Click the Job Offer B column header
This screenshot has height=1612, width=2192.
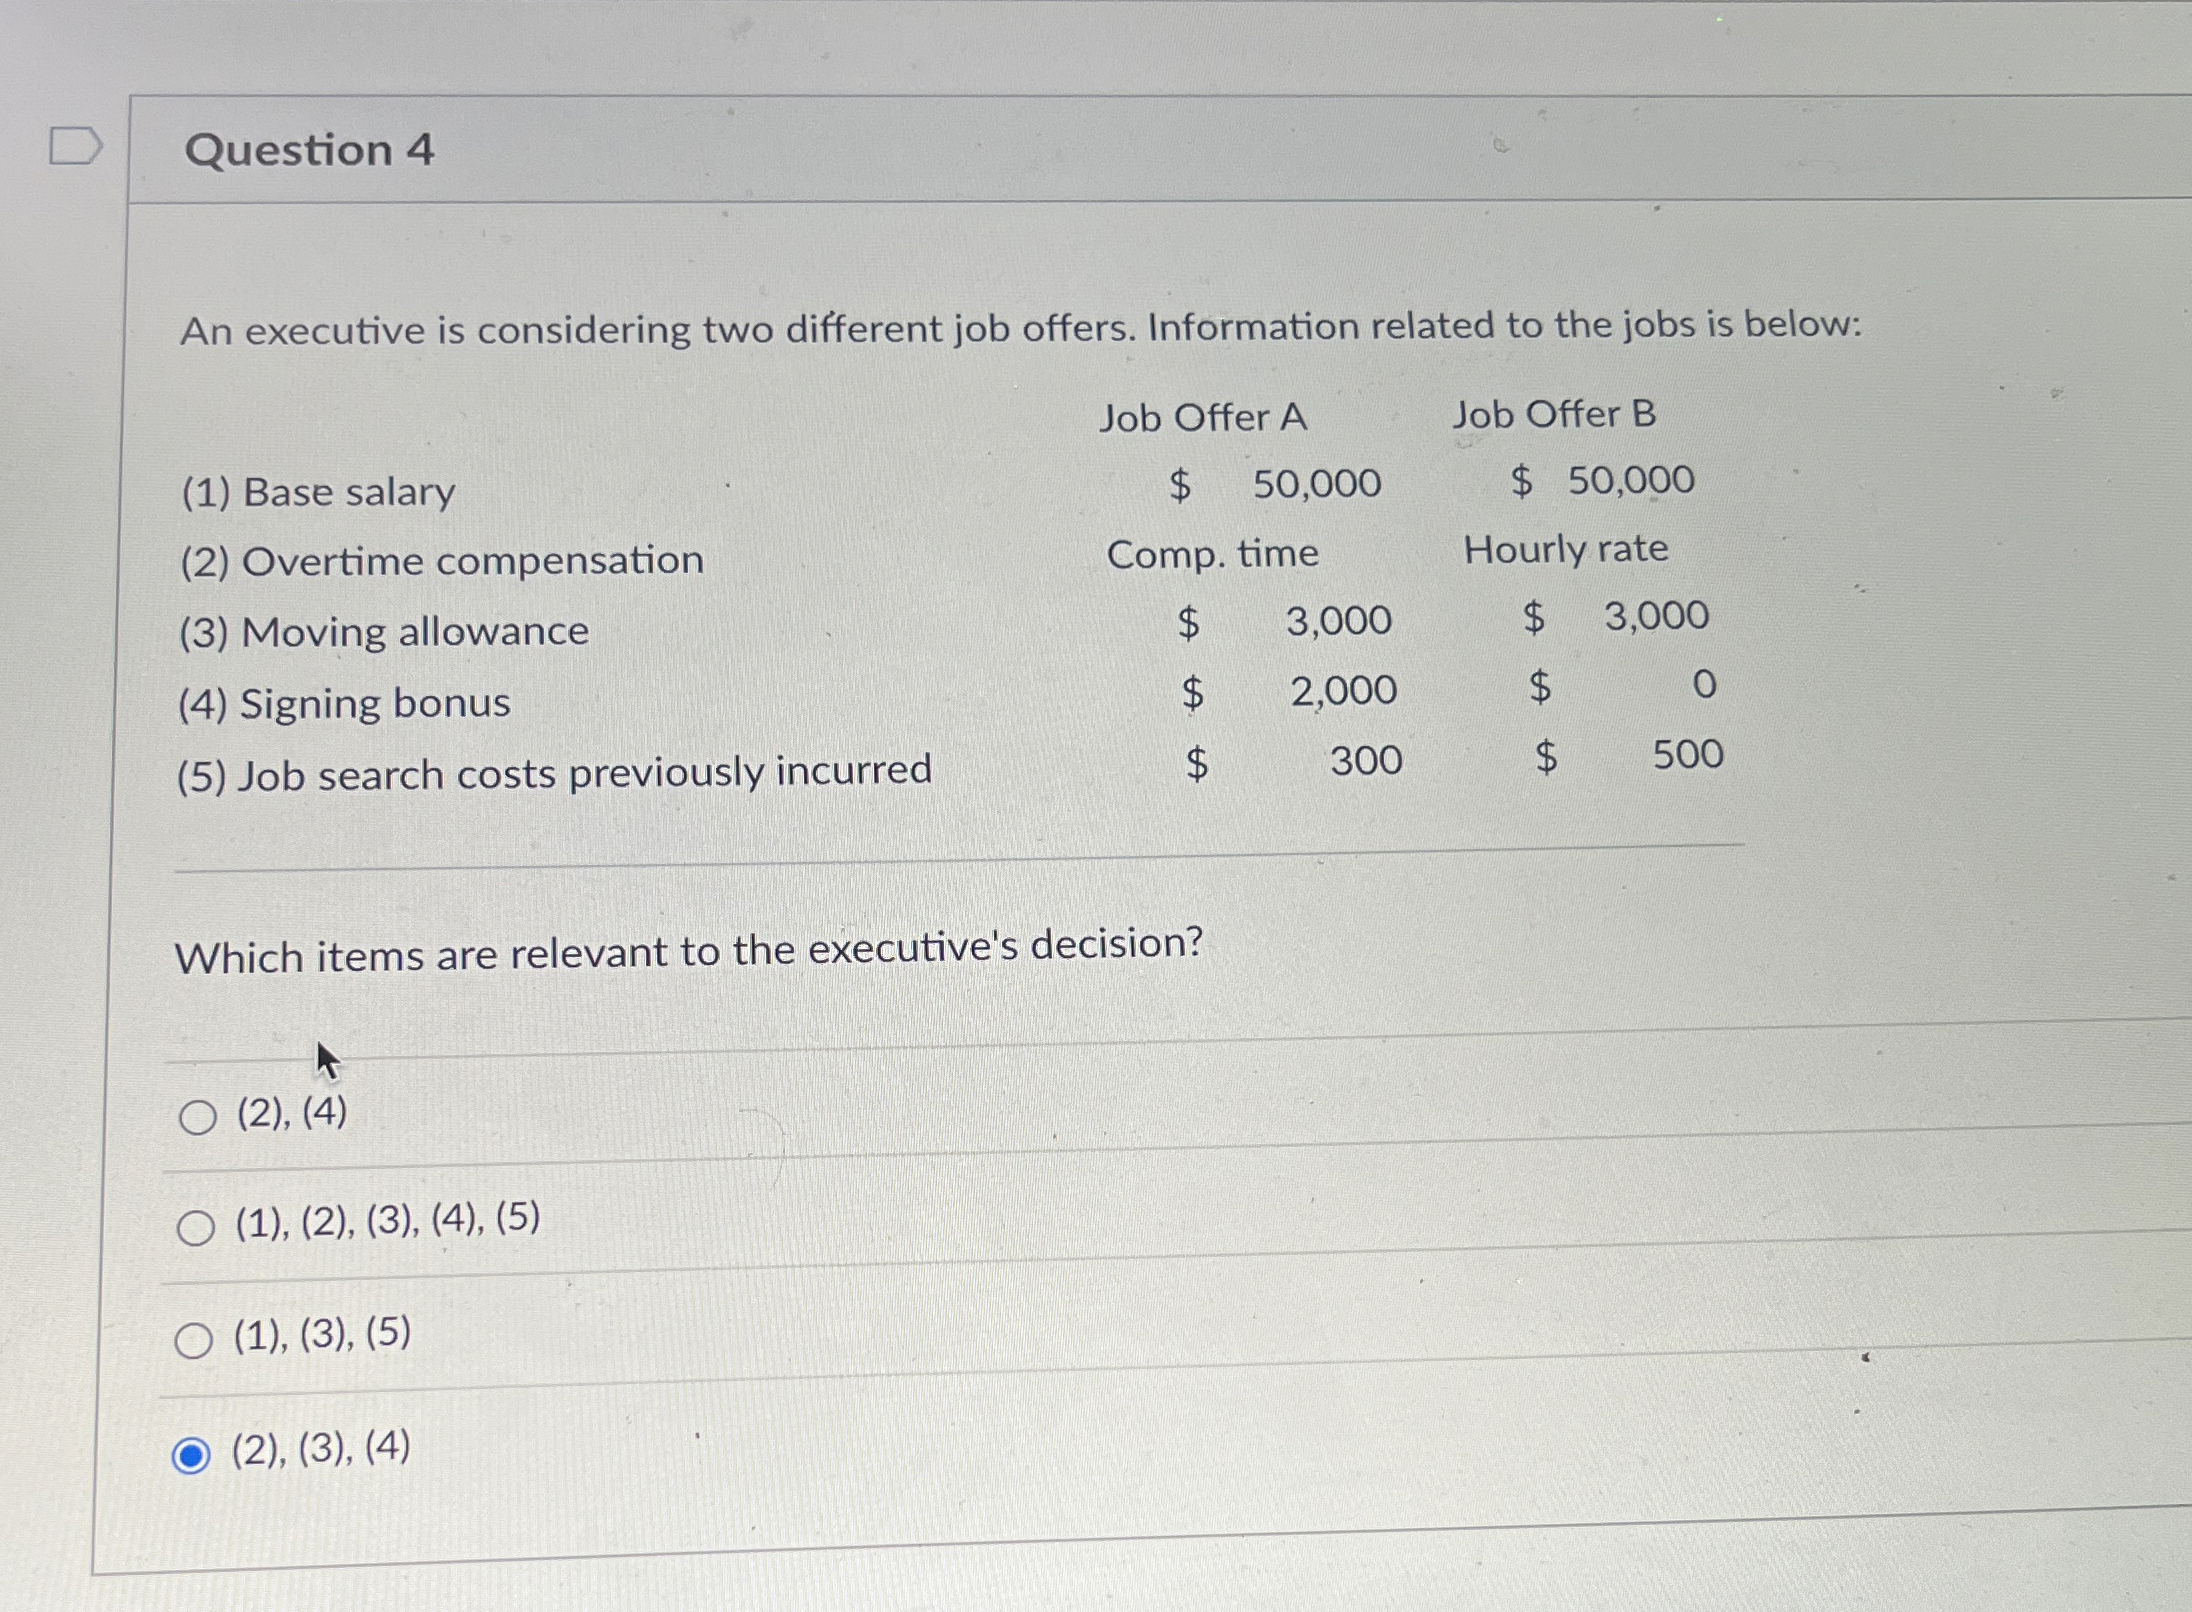(x=1555, y=414)
